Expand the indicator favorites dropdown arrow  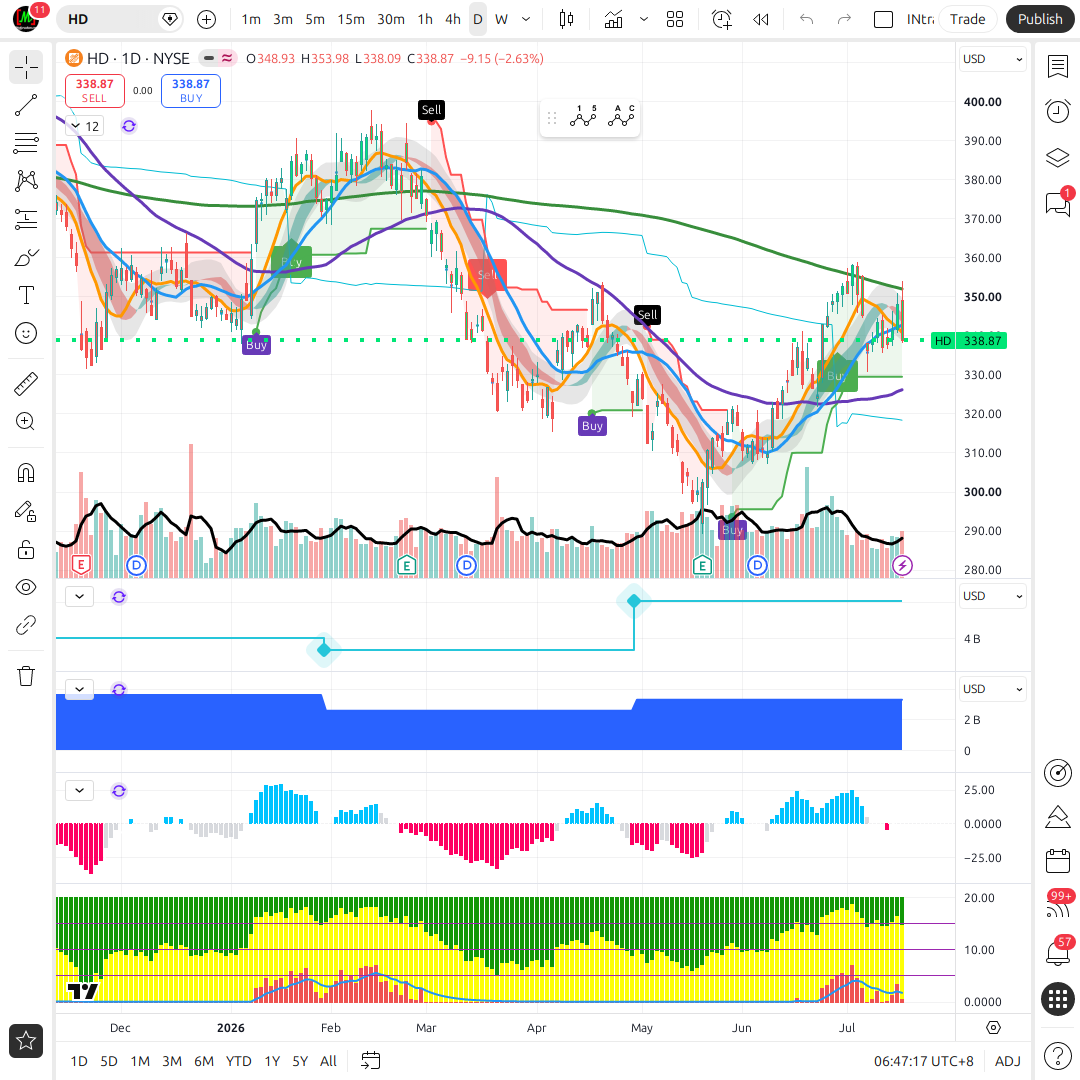click(644, 19)
